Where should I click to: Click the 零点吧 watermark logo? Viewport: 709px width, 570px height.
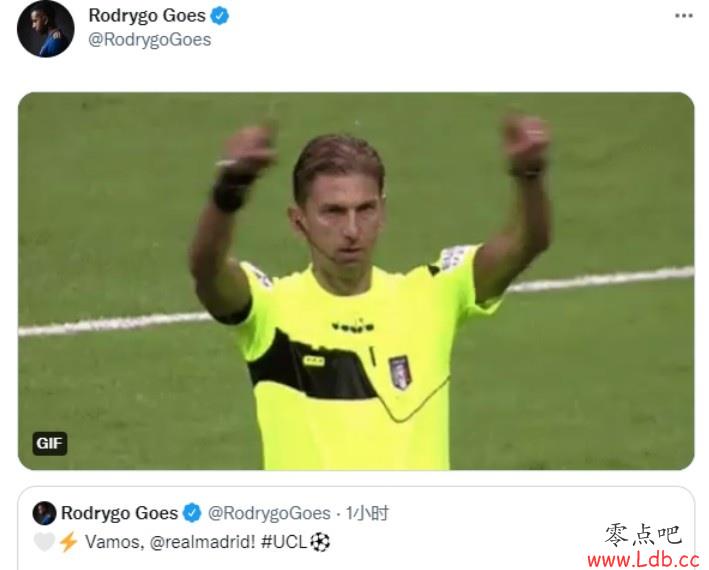pos(643,535)
